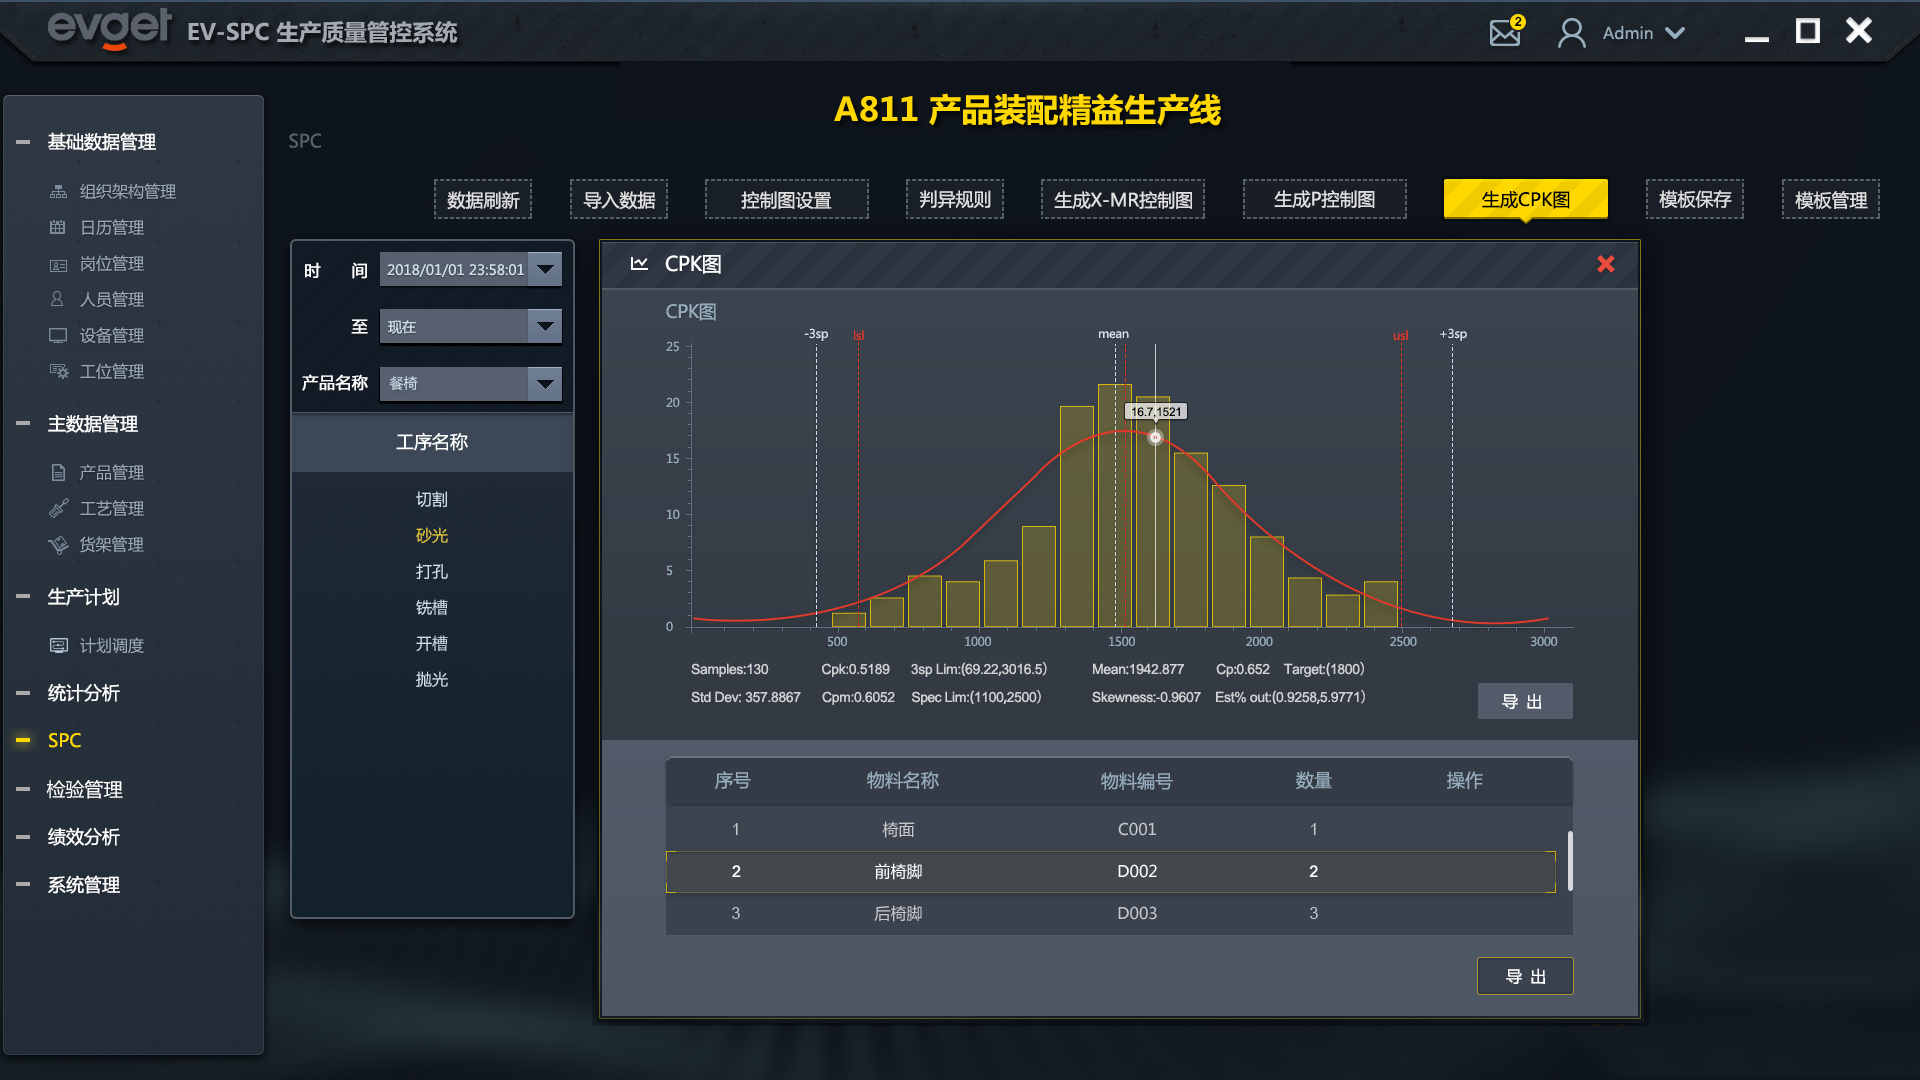Select the 判异规则 toolbar tab

(x=954, y=200)
